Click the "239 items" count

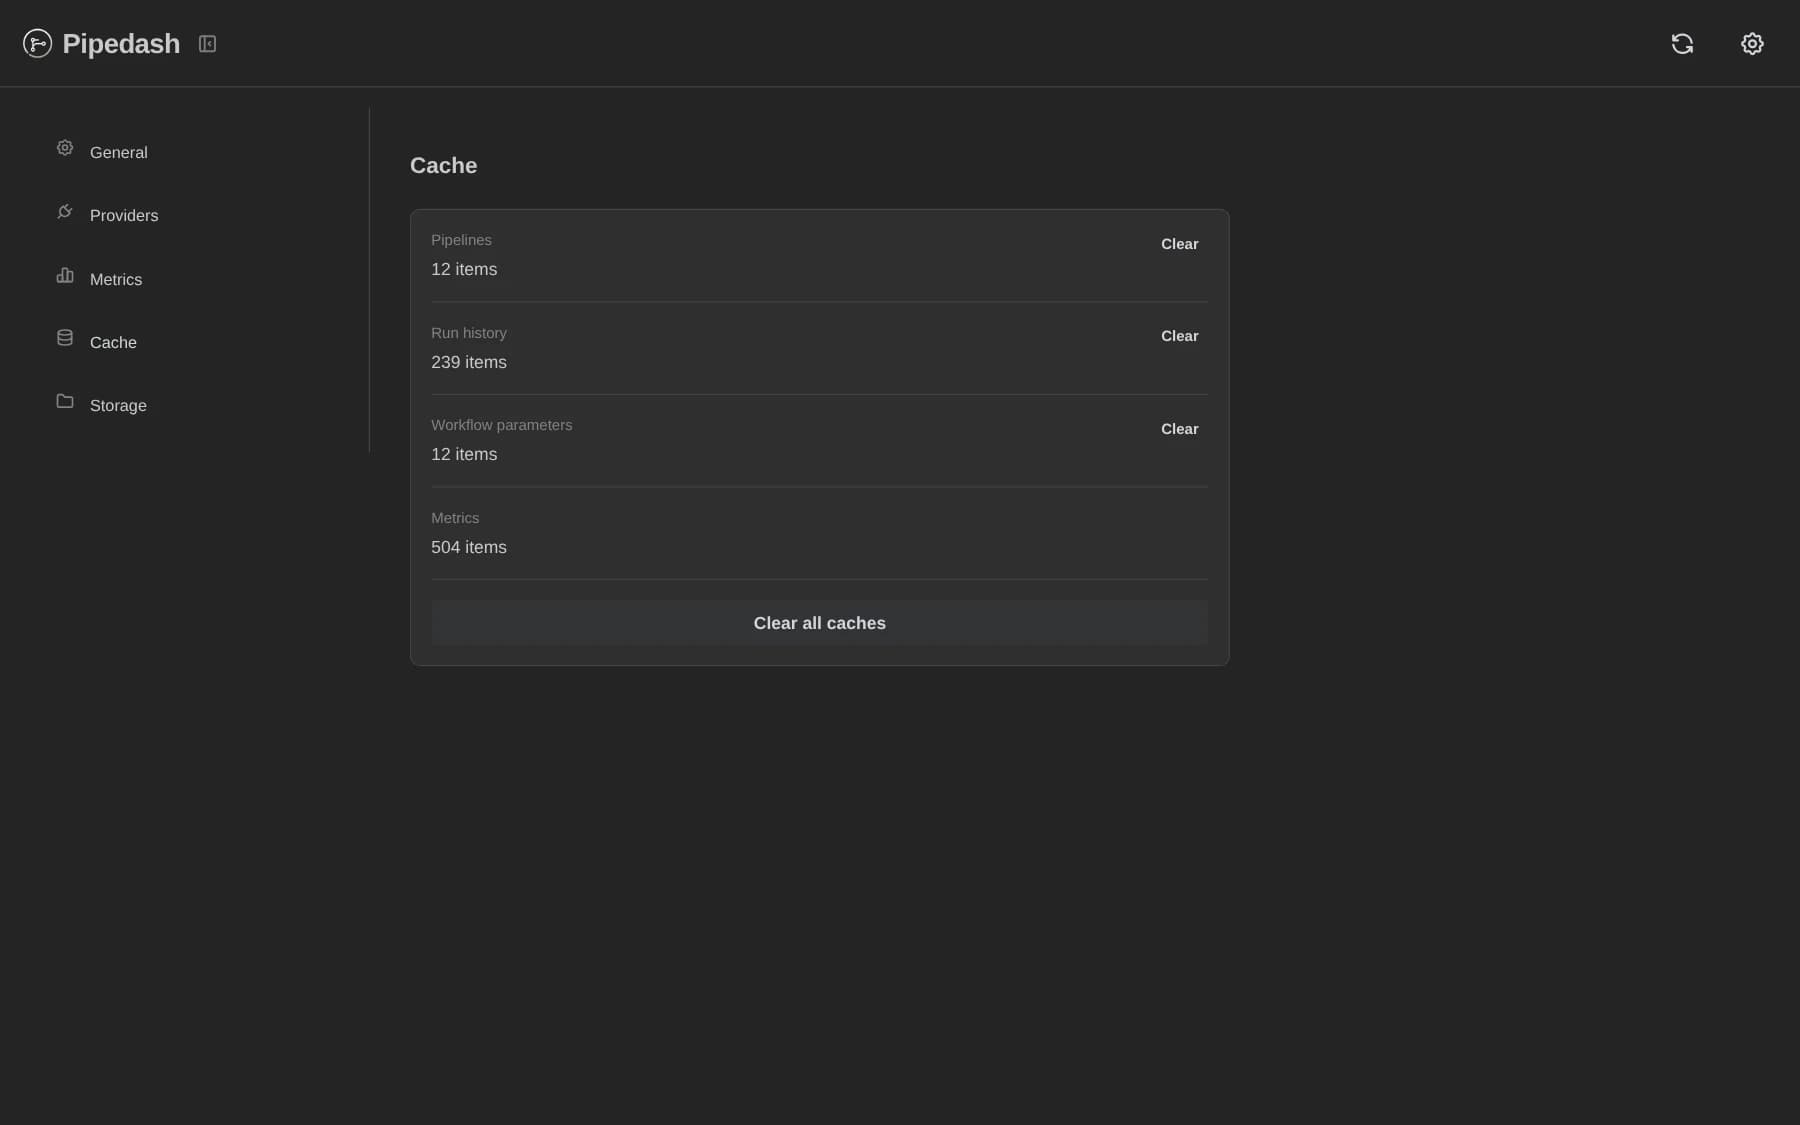(x=469, y=362)
